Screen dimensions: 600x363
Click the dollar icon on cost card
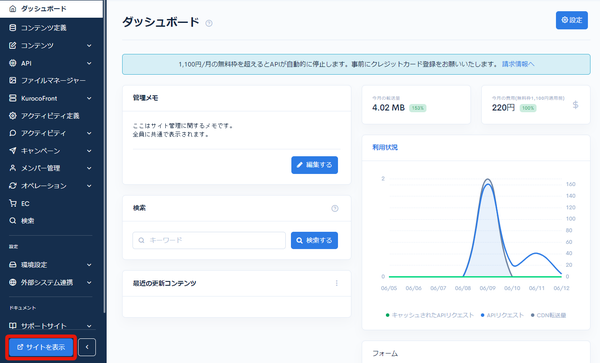click(576, 105)
